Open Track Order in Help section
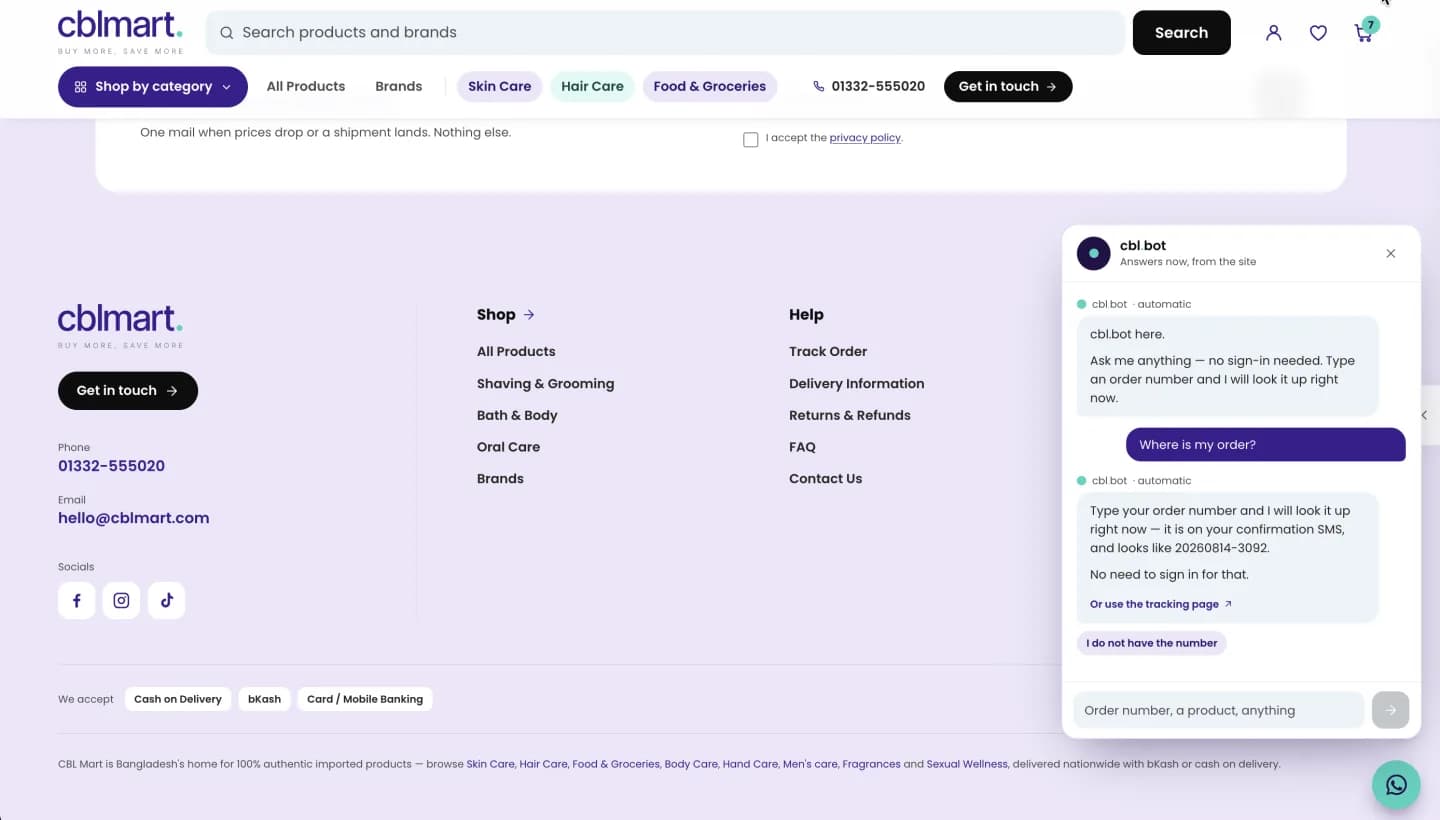Screen dimensions: 1440x820 tap(828, 352)
